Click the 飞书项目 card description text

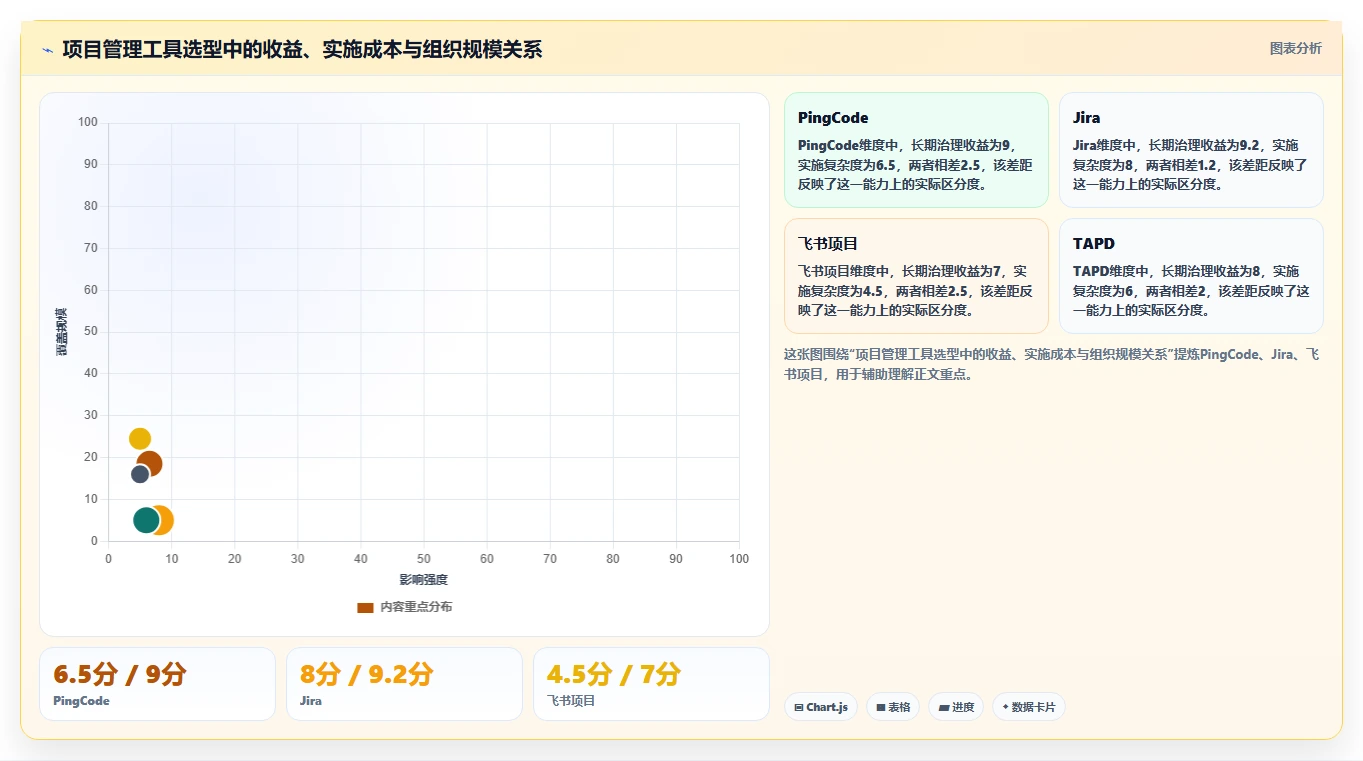click(915, 291)
